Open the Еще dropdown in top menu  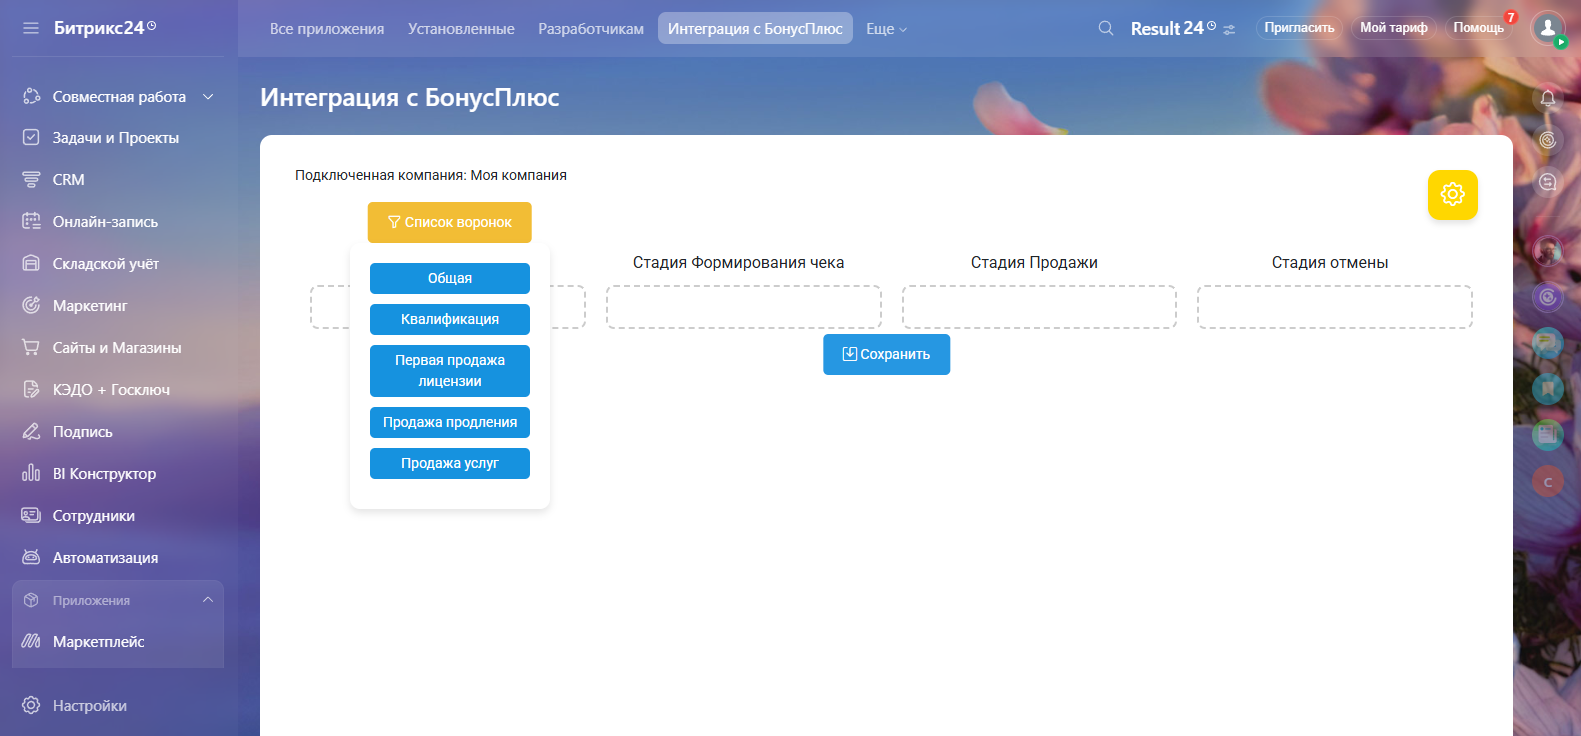click(x=886, y=29)
